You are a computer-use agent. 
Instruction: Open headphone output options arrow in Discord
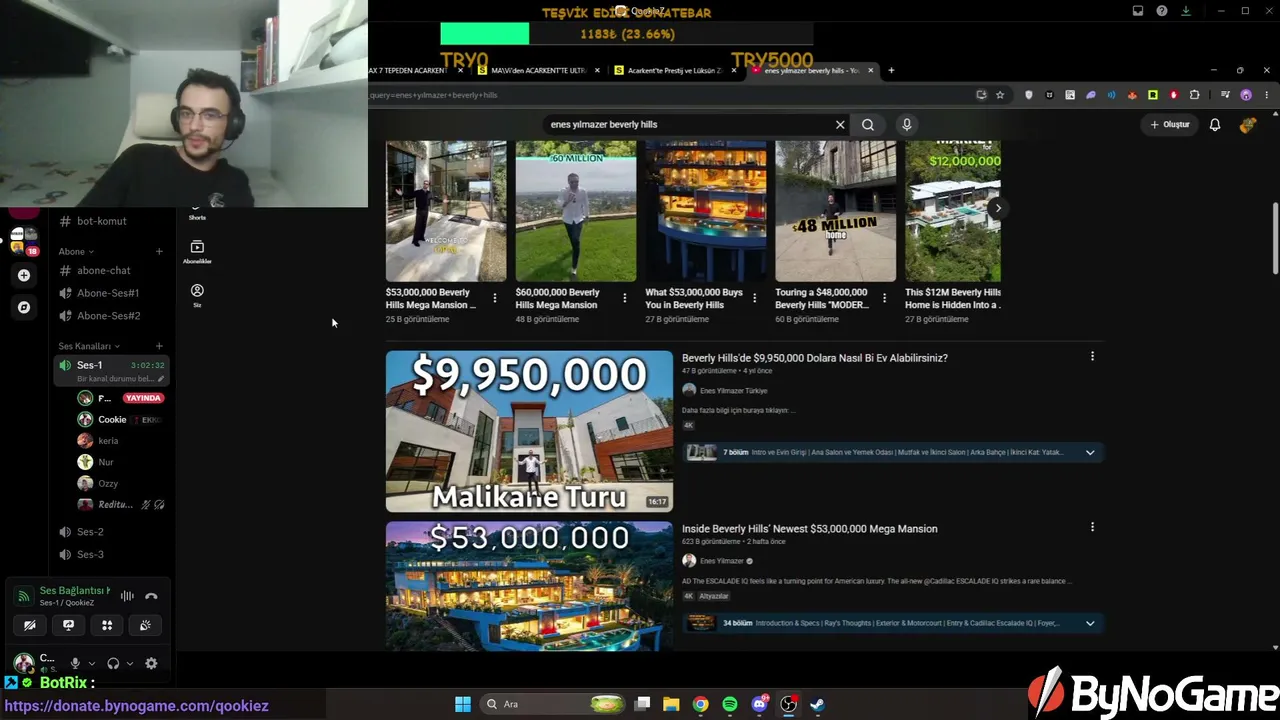click(x=129, y=663)
